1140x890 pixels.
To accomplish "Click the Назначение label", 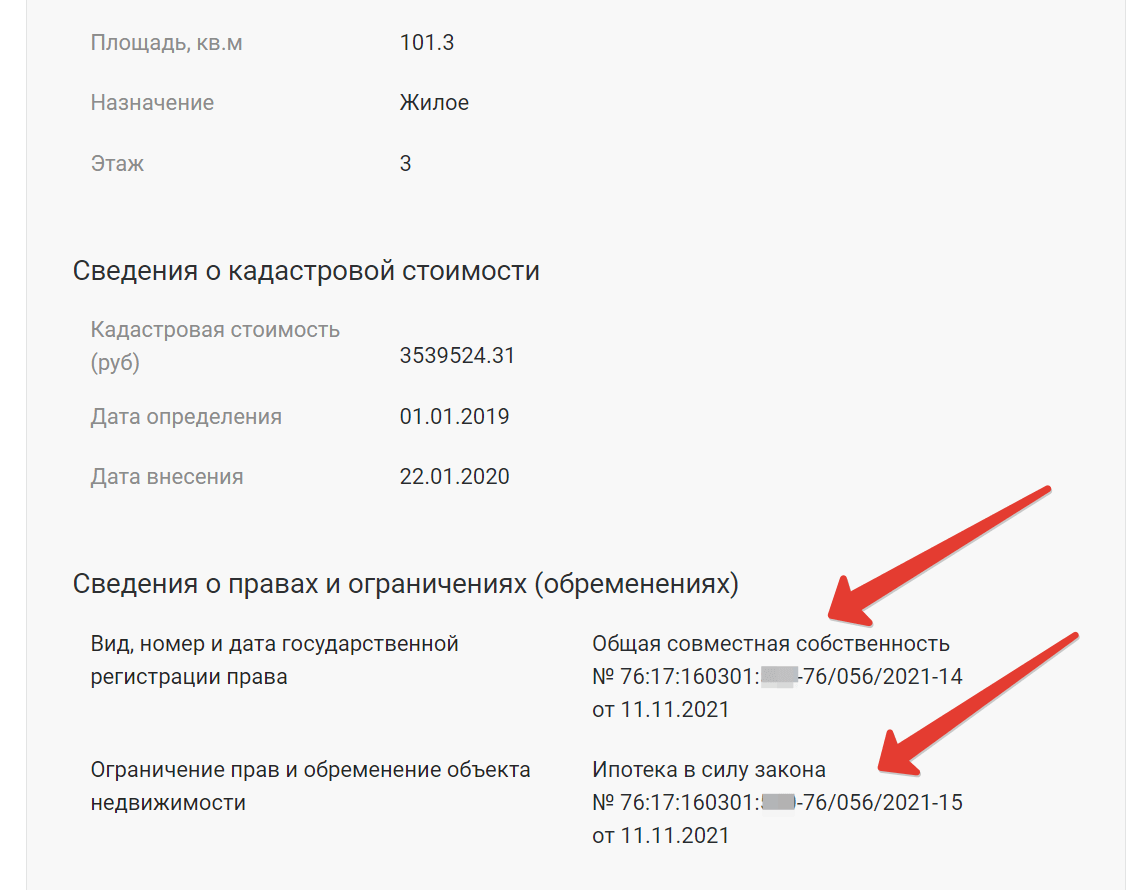I will [152, 103].
